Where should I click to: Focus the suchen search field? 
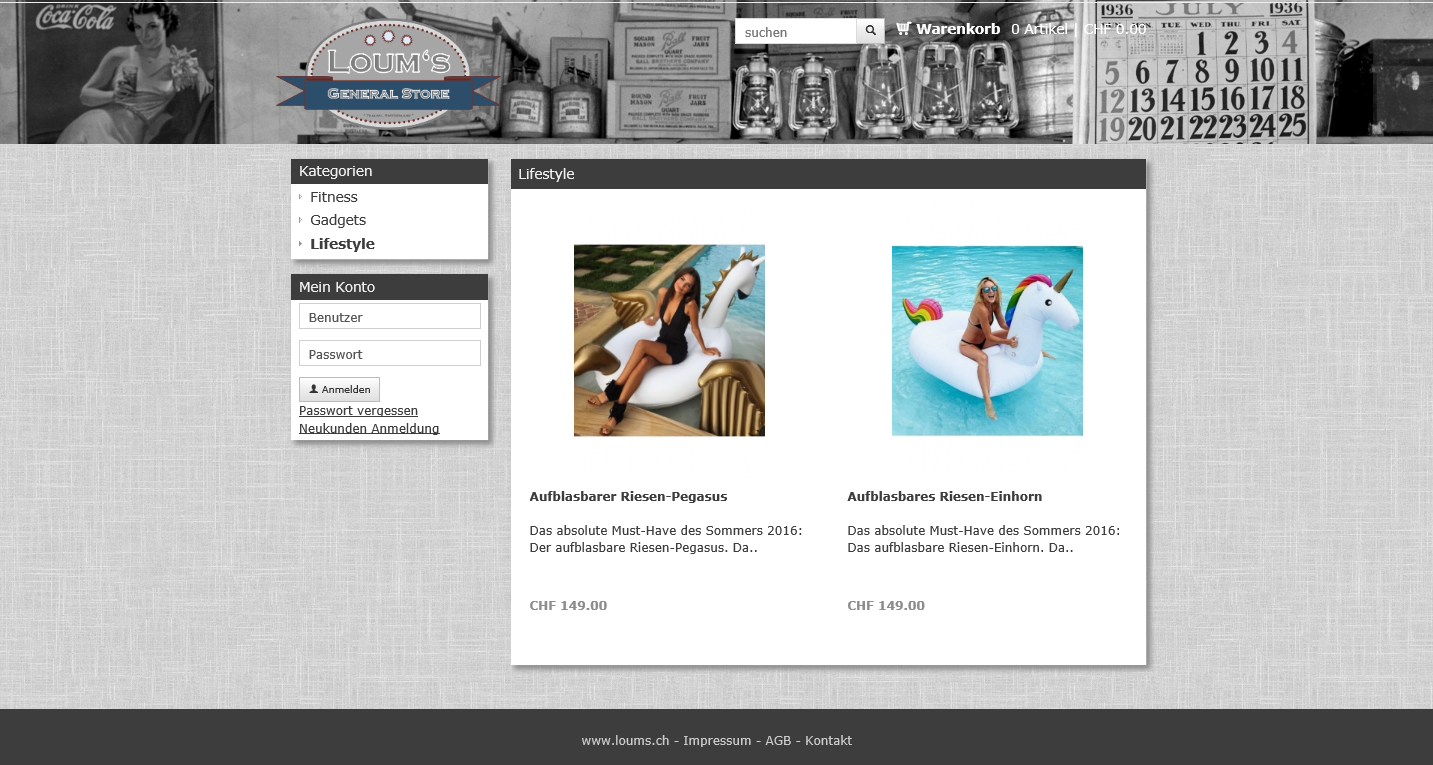tap(796, 32)
